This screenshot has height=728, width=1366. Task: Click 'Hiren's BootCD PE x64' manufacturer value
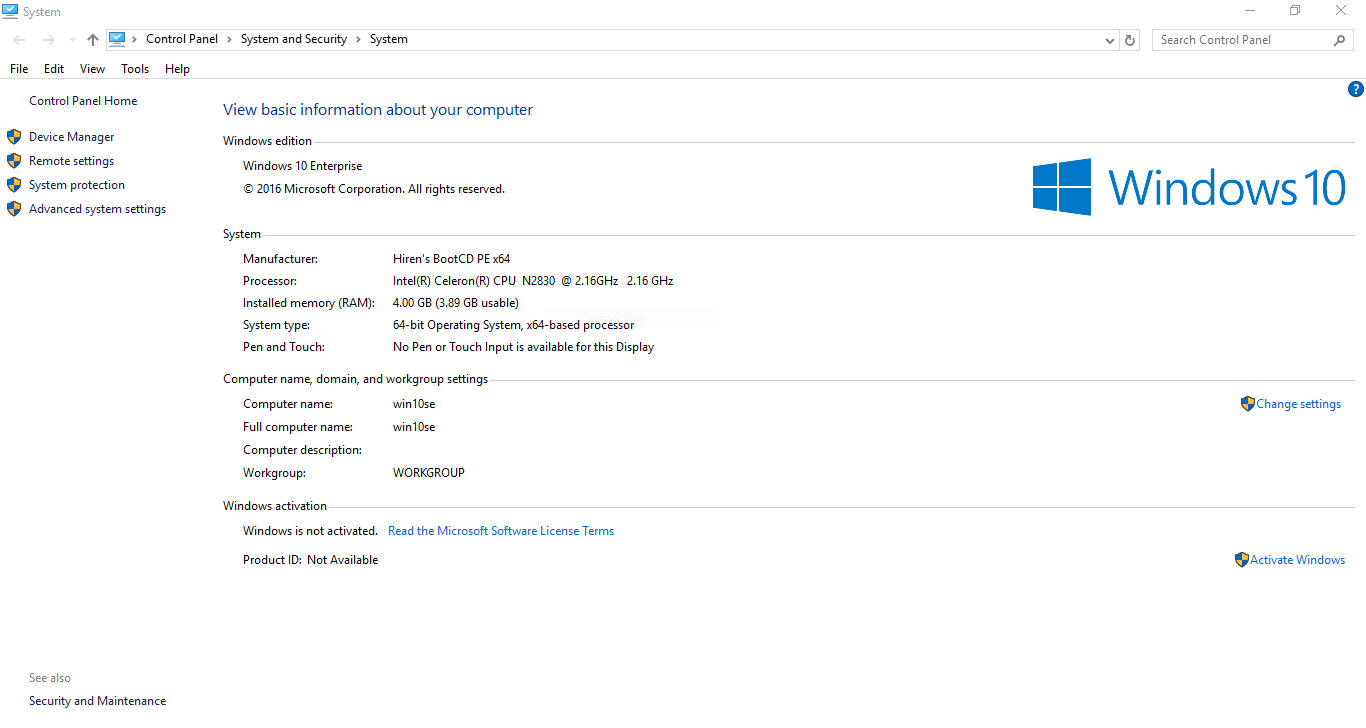point(452,259)
